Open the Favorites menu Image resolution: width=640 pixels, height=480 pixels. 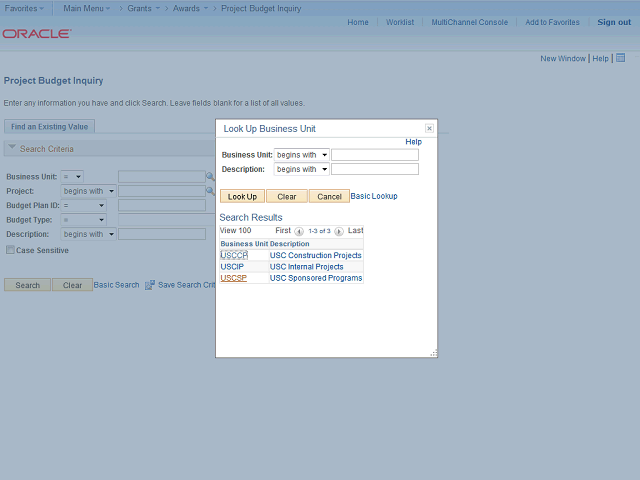pyautogui.click(x=24, y=8)
